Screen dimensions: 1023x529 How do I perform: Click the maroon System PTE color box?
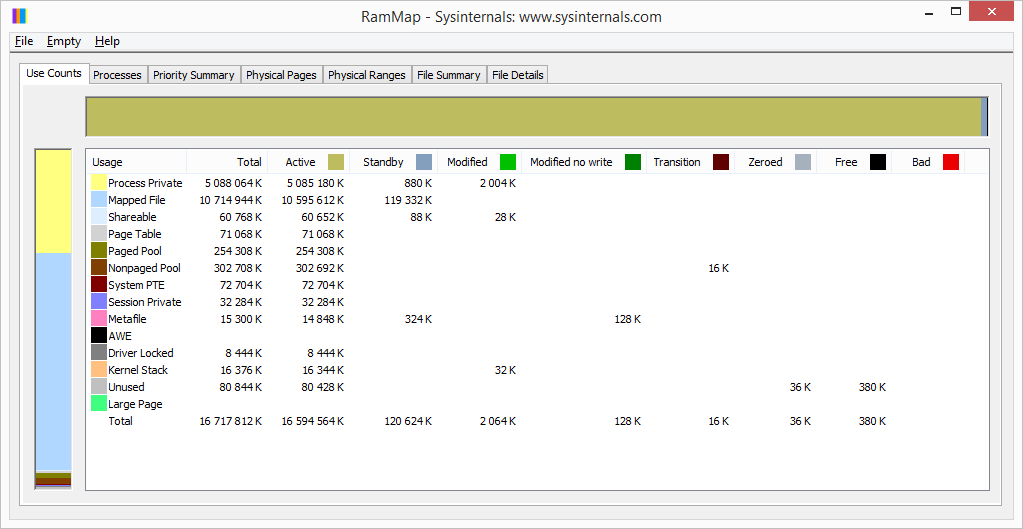click(x=99, y=284)
